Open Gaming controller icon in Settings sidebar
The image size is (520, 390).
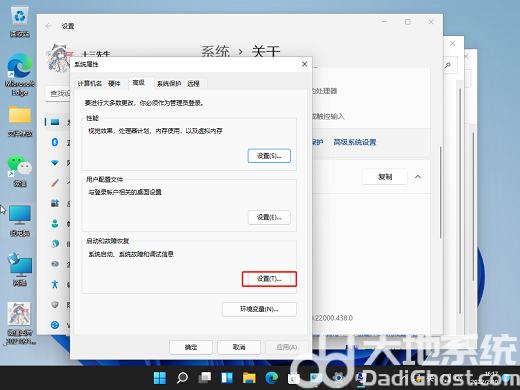pyautogui.click(x=55, y=264)
